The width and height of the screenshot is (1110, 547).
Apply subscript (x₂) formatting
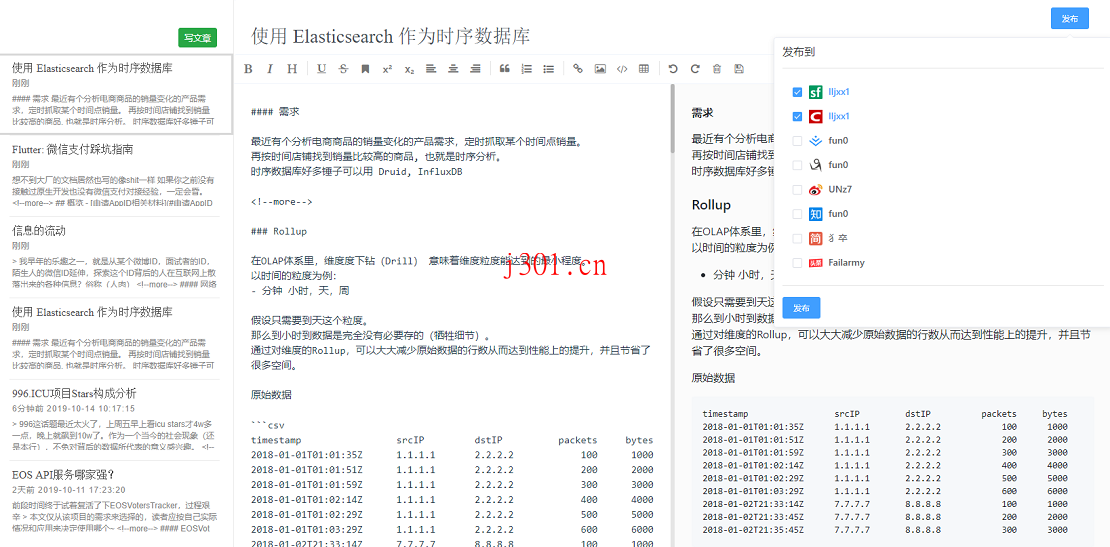pos(409,69)
